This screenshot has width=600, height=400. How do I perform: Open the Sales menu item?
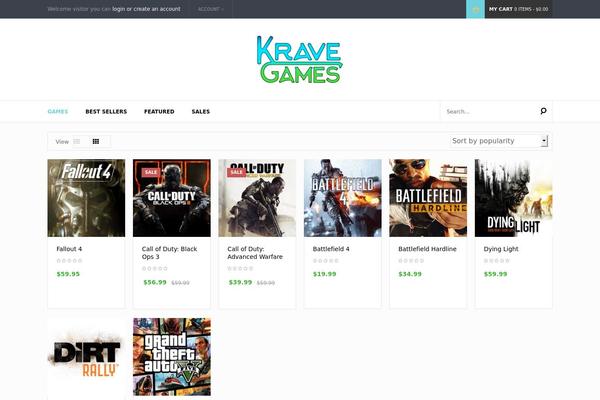coord(201,111)
